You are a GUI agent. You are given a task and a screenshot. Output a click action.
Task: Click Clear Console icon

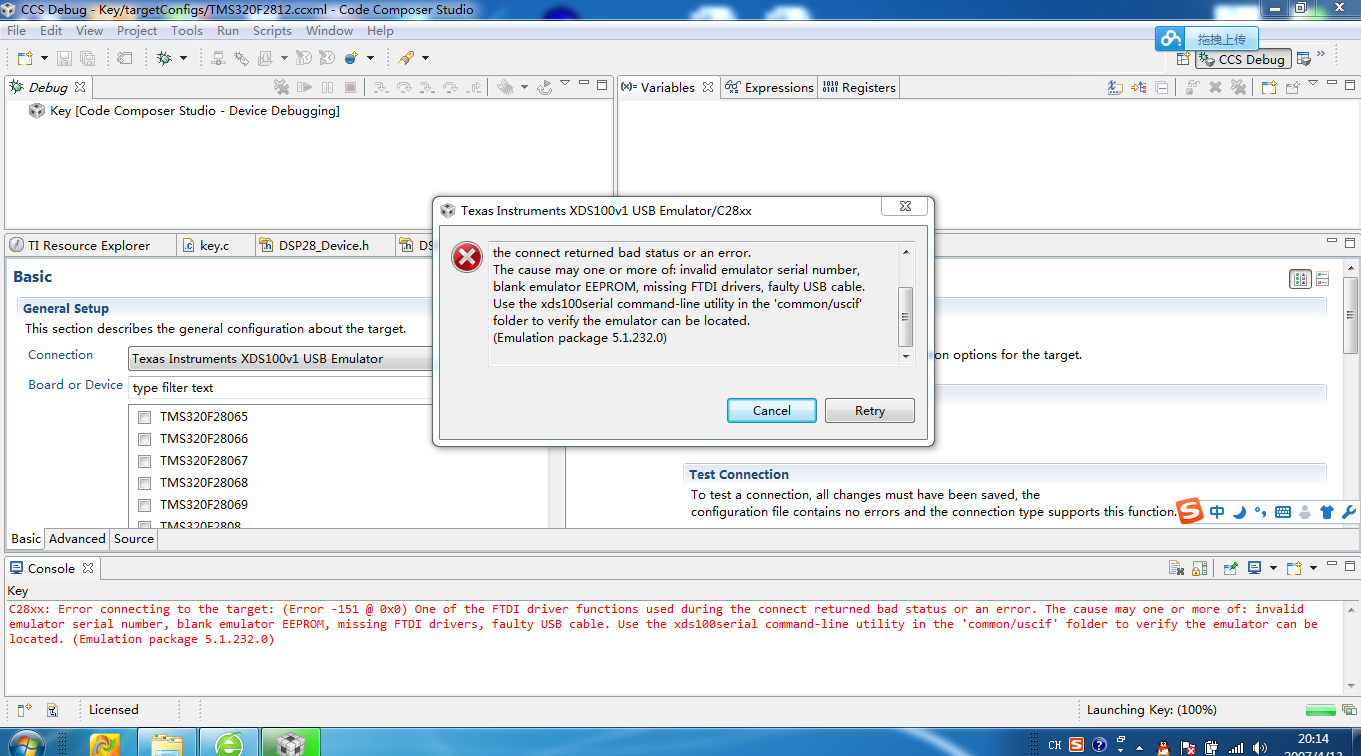click(x=1177, y=568)
